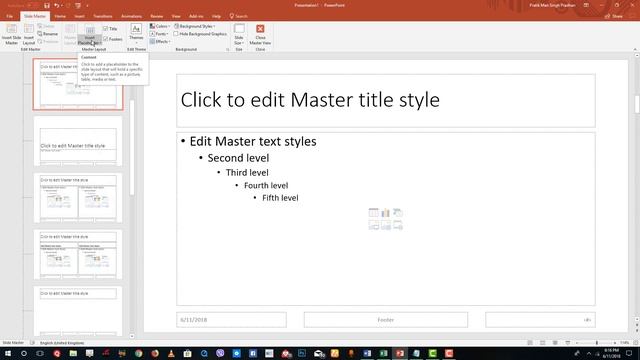Open Firefox from the taskbar
Image resolution: width=640 pixels, height=360 pixels.
[x=155, y=353]
